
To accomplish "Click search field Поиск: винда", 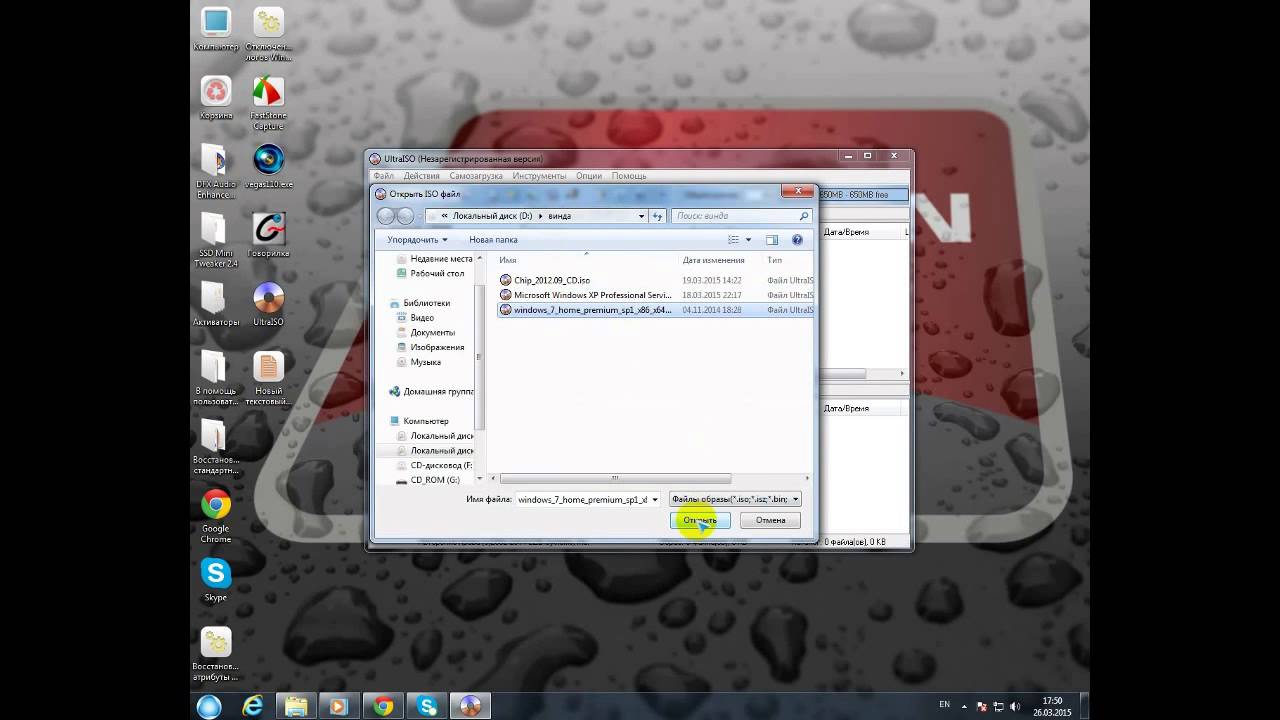I will (741, 216).
